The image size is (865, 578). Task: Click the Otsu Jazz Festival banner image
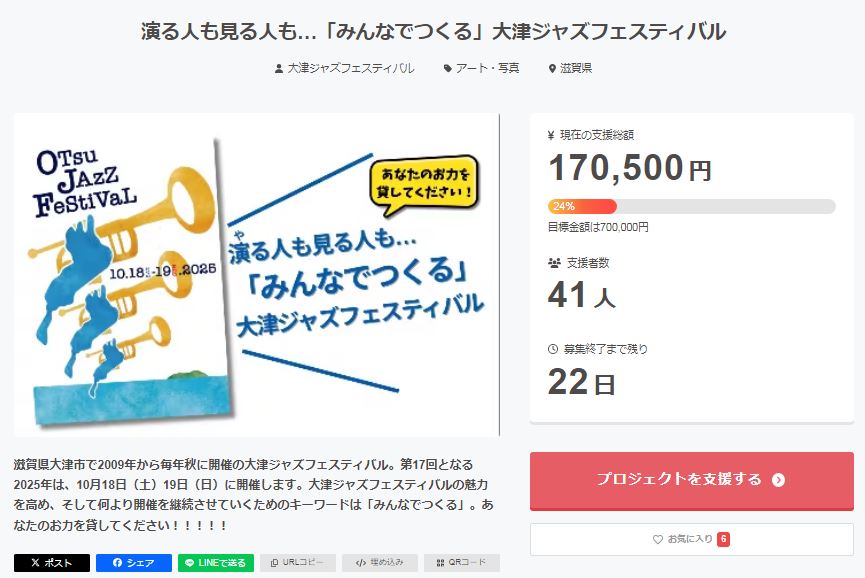pyautogui.click(x=256, y=274)
